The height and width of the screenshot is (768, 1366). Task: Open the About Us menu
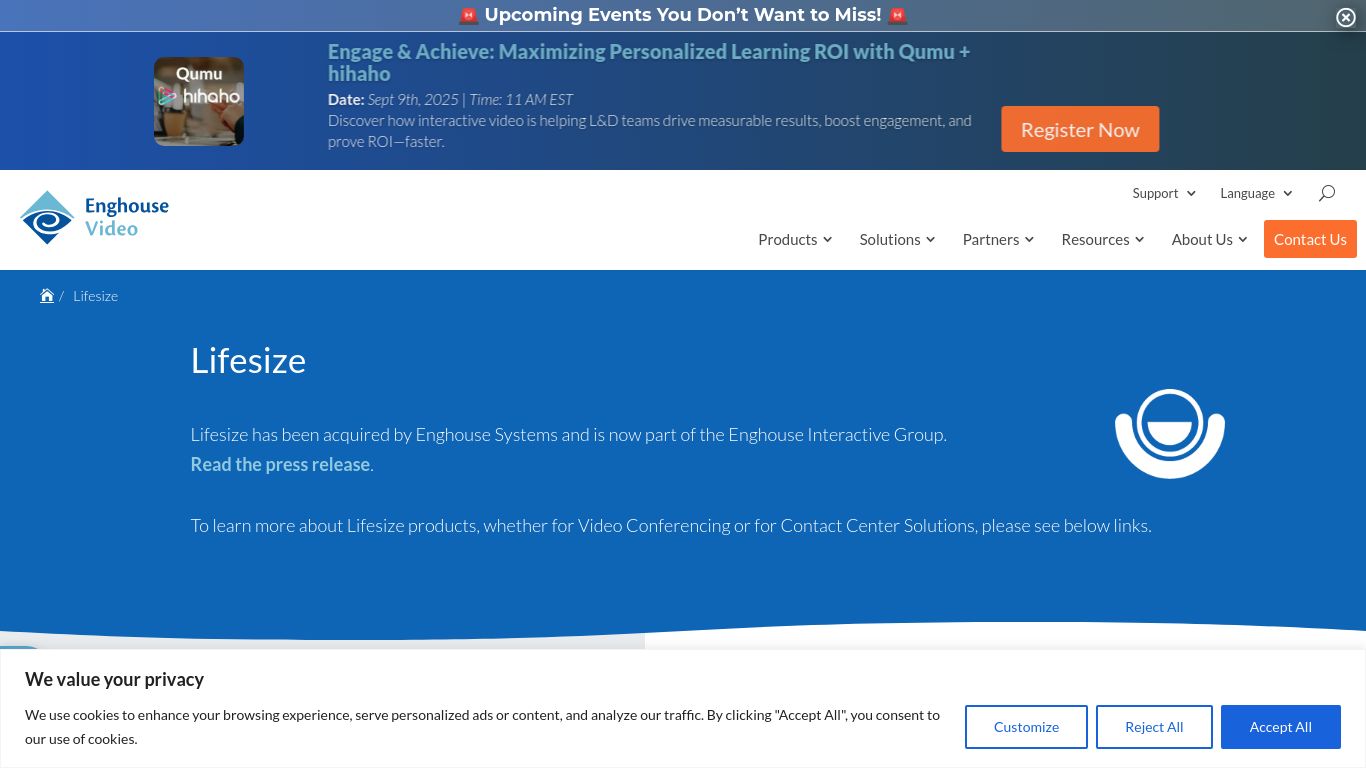click(x=1209, y=239)
